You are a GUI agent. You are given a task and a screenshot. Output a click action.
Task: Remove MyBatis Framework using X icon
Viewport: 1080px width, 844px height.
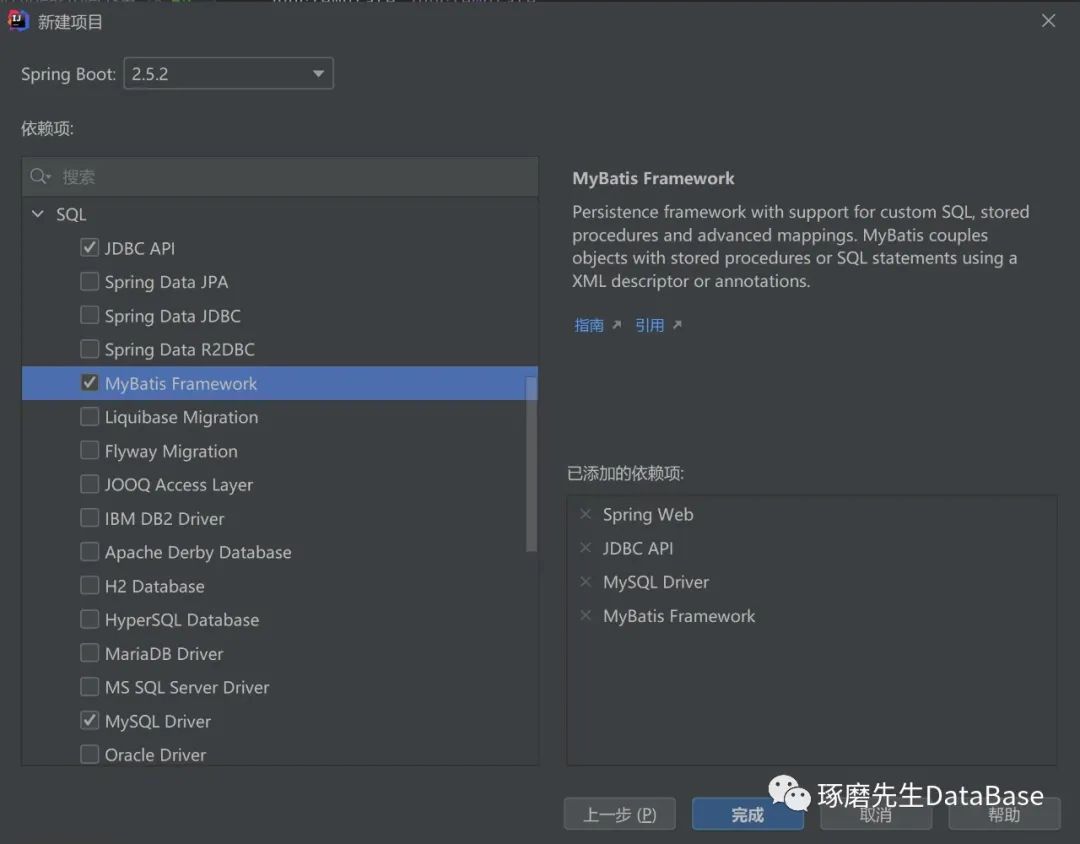tap(586, 616)
